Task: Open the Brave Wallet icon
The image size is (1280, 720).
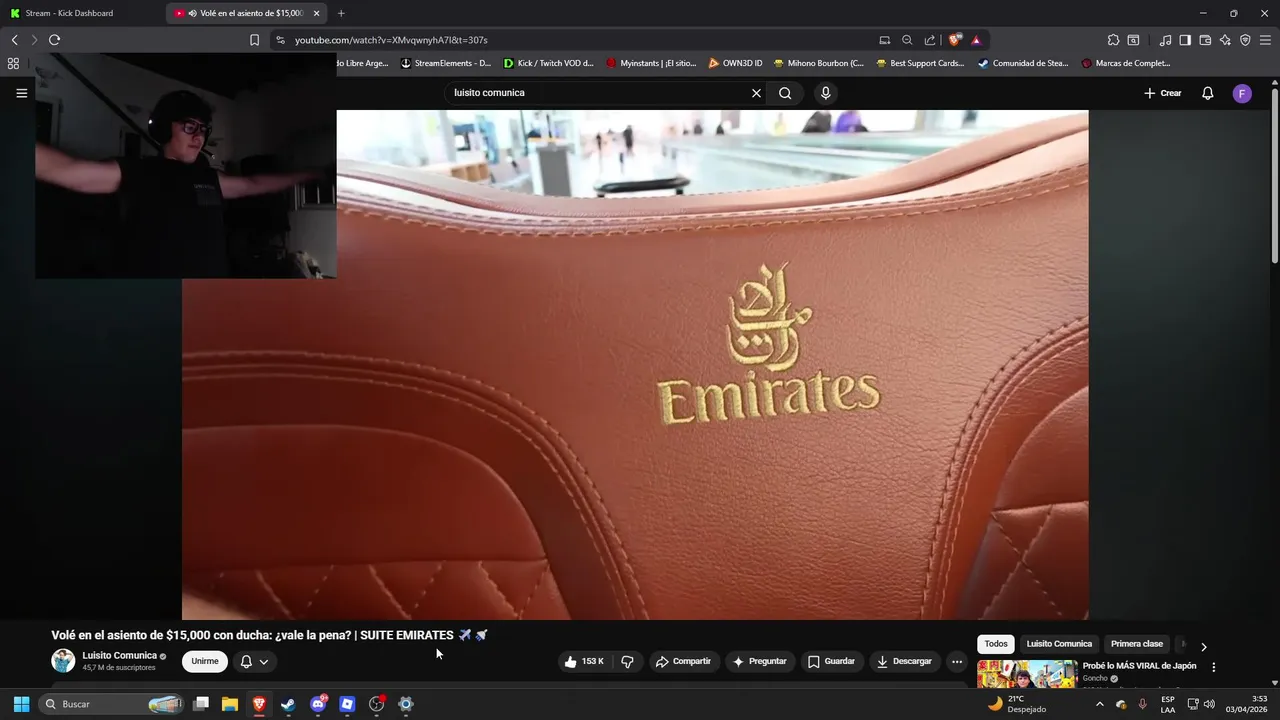Action: [x=1205, y=40]
